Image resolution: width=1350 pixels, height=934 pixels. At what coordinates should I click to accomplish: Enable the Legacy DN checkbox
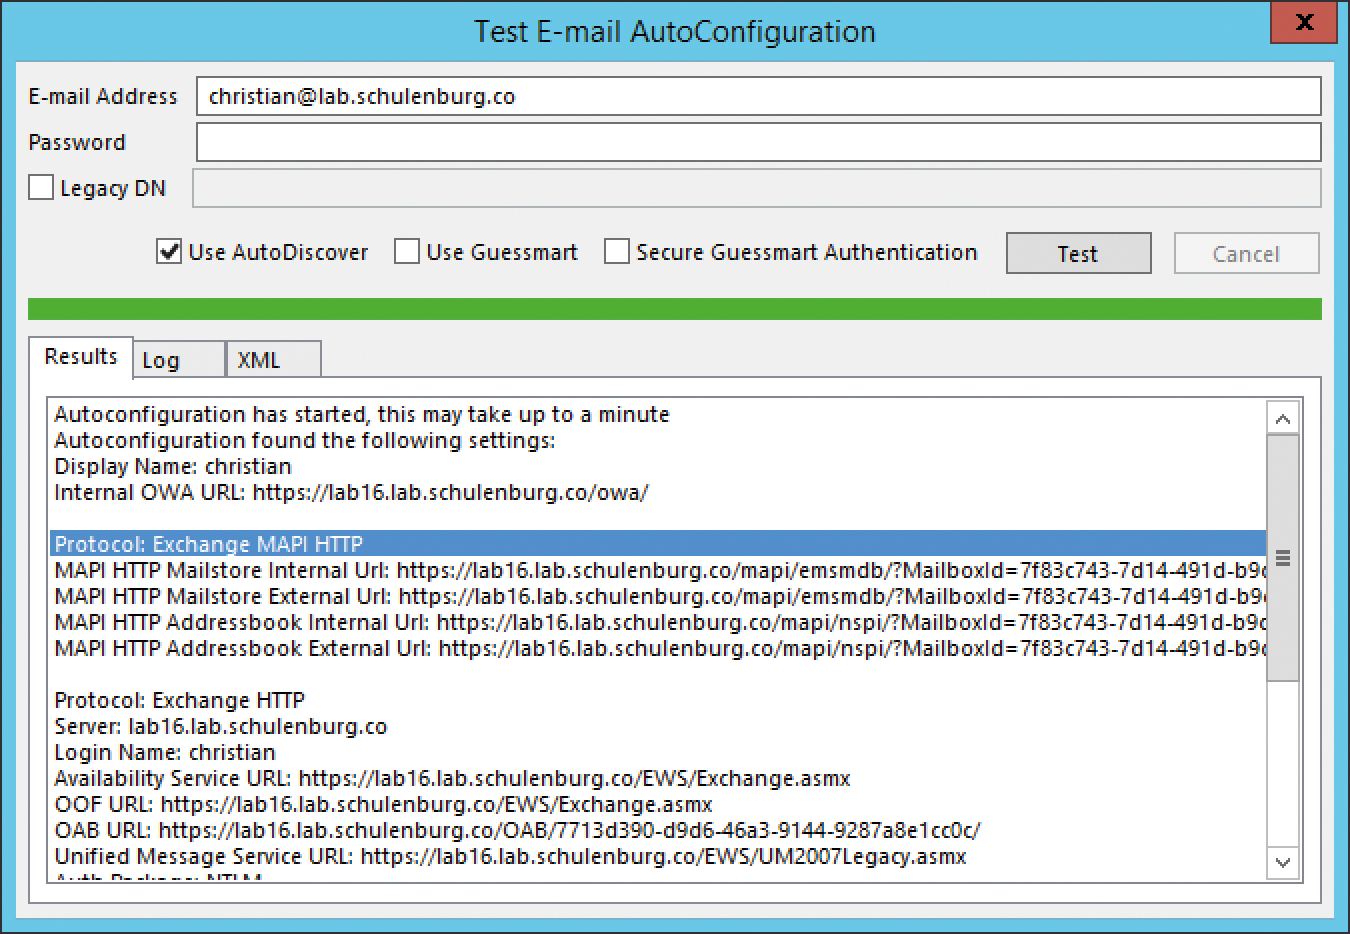[40, 187]
